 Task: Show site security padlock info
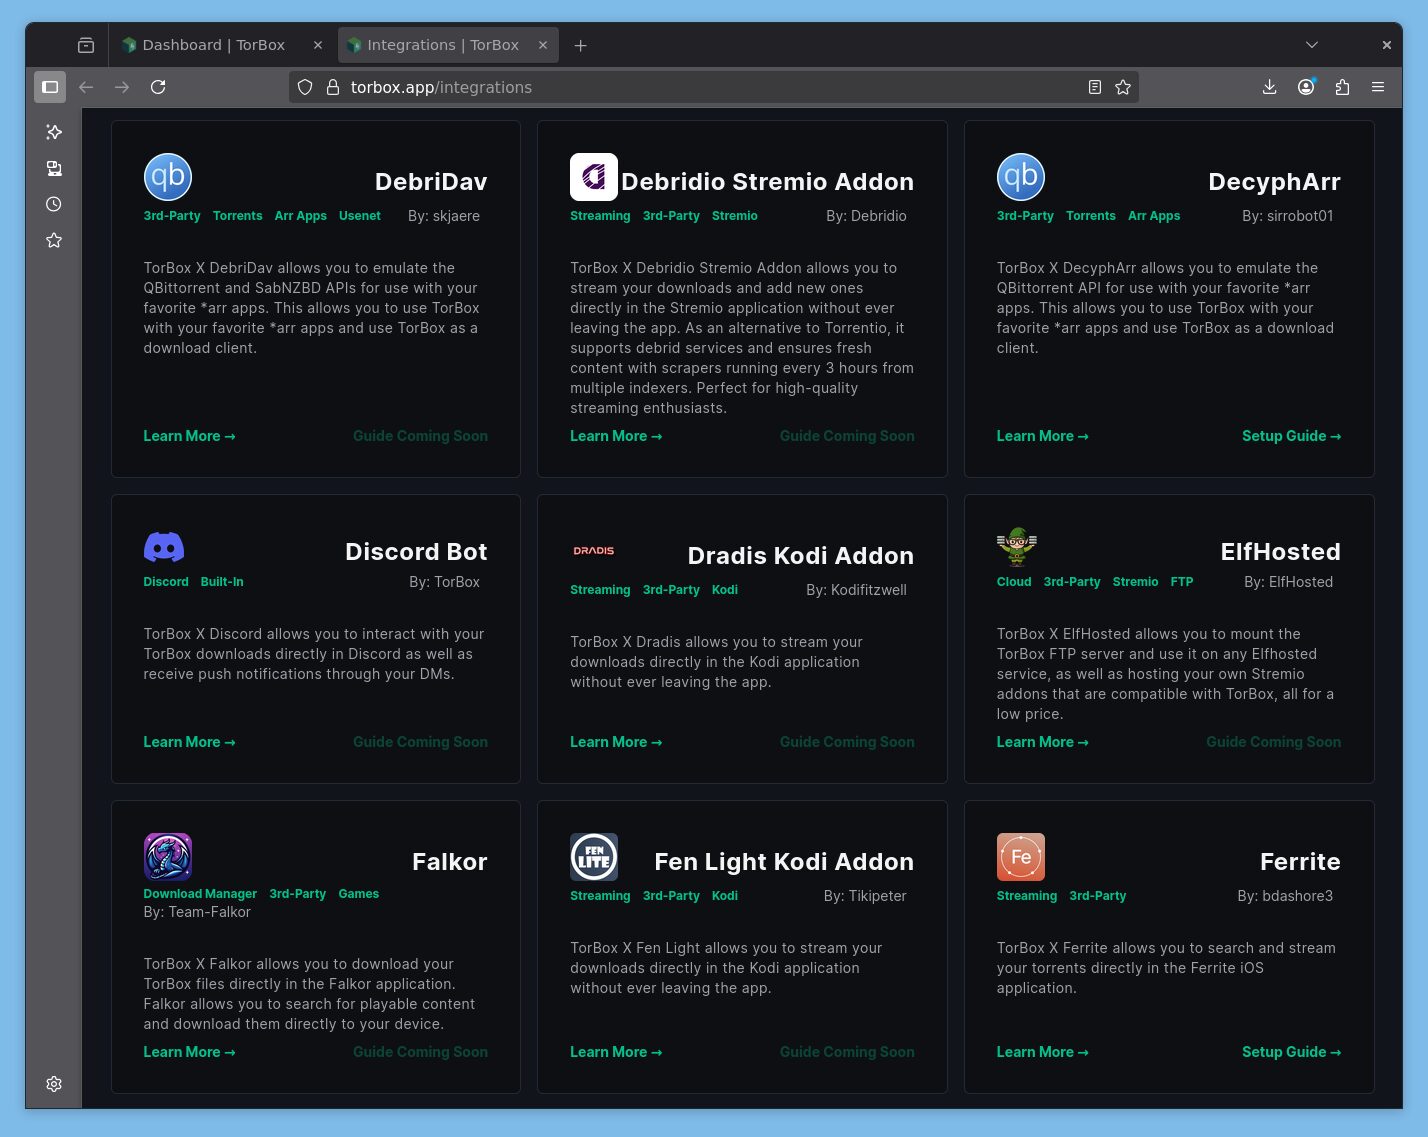click(334, 87)
